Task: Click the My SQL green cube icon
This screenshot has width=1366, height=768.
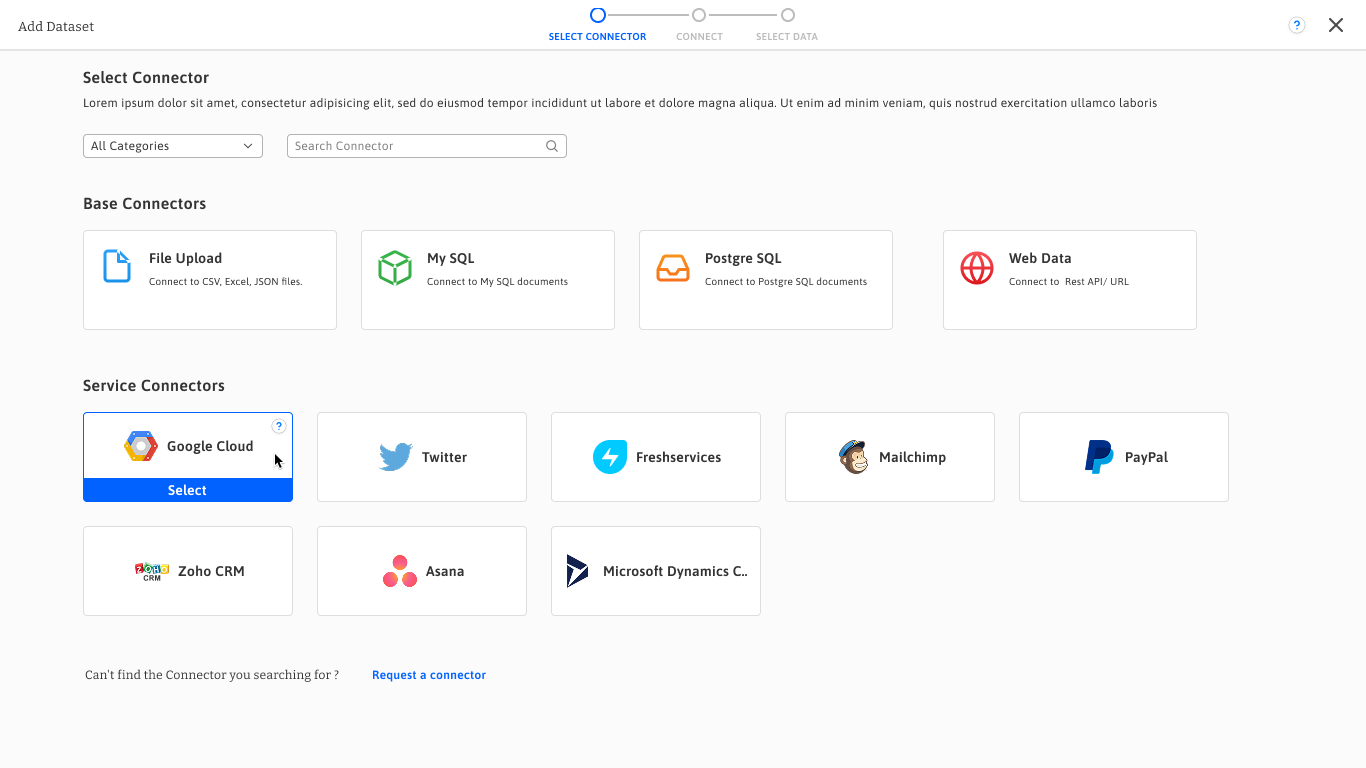Action: pyautogui.click(x=395, y=268)
